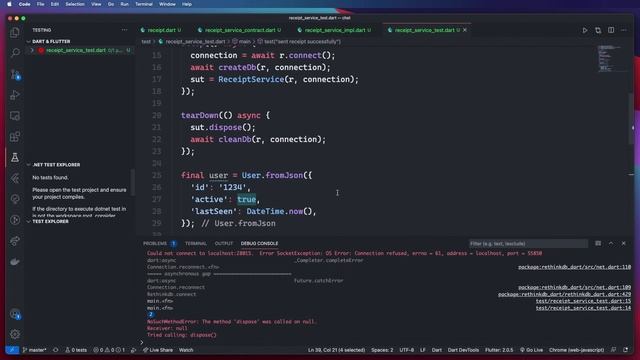
Task: Click Go Live in status bar
Action: click(x=531, y=350)
